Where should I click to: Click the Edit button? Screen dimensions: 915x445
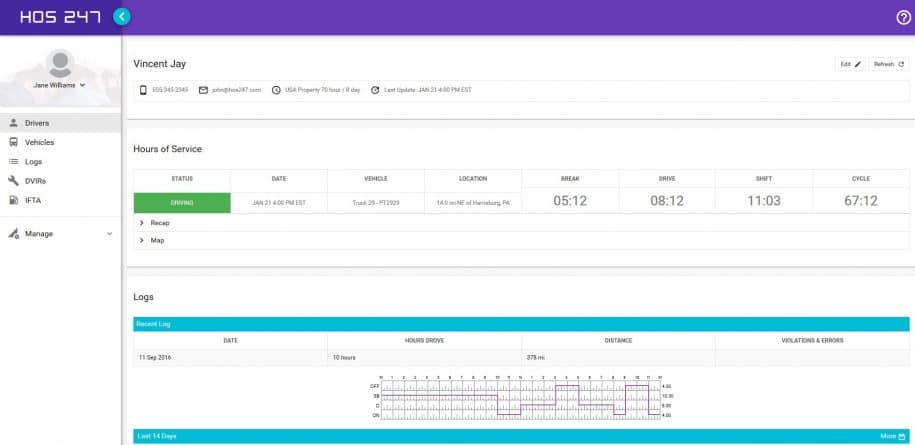click(850, 64)
